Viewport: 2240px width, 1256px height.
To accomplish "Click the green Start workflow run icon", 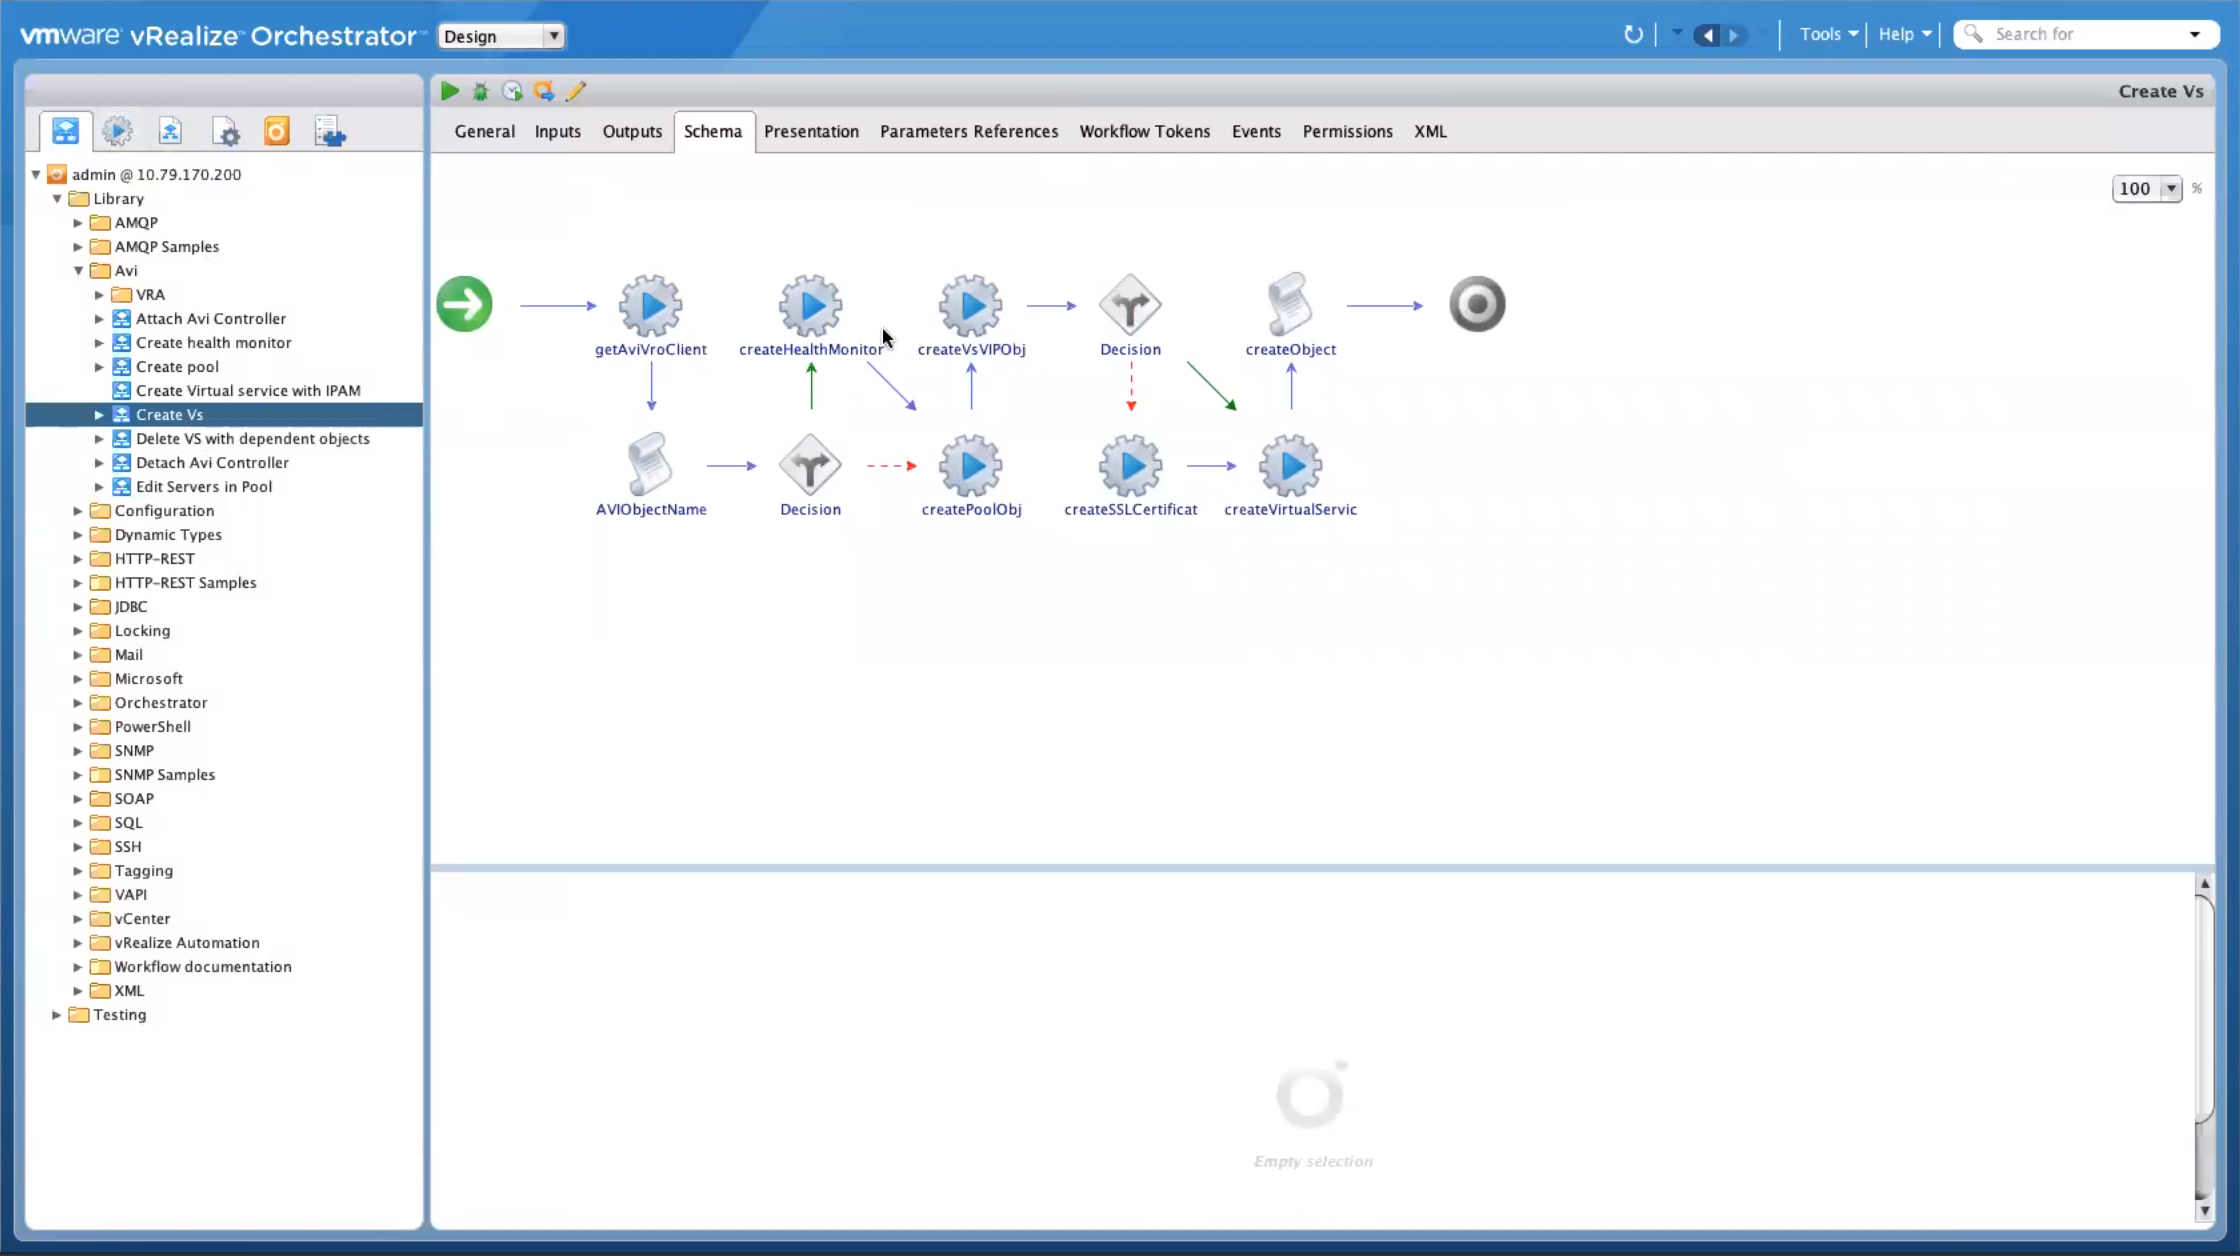I will (449, 91).
